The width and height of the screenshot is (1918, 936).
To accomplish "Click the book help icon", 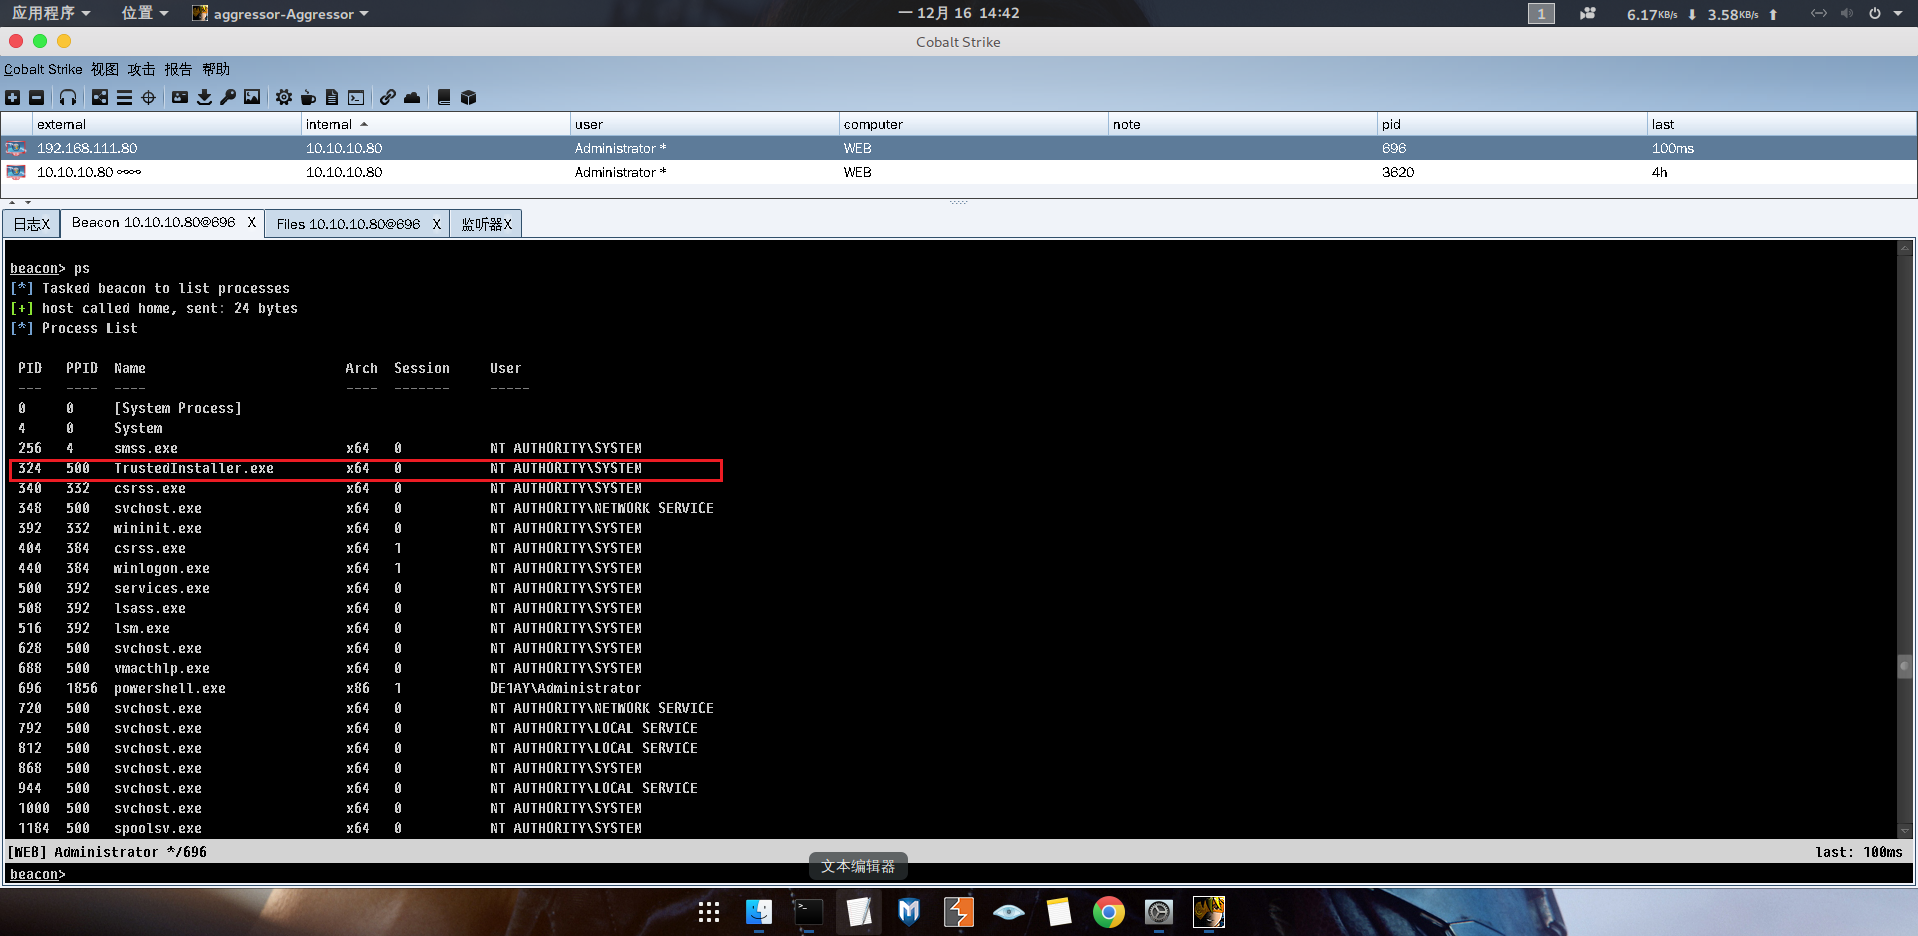I will pos(444,97).
